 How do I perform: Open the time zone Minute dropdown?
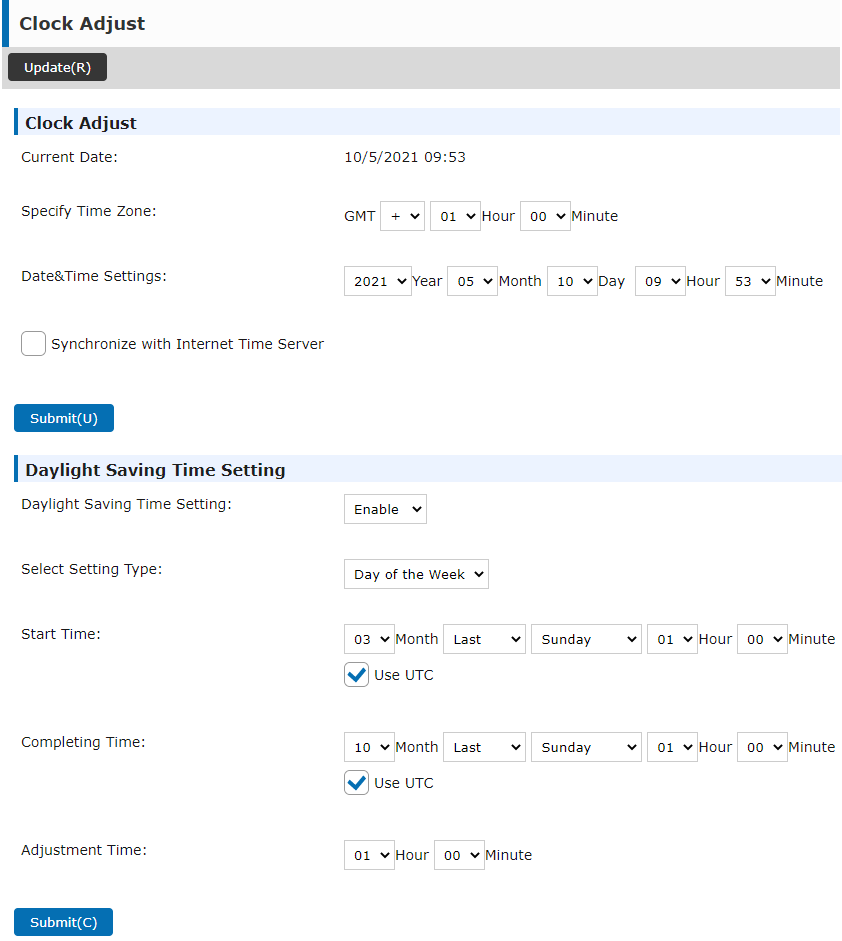click(545, 215)
